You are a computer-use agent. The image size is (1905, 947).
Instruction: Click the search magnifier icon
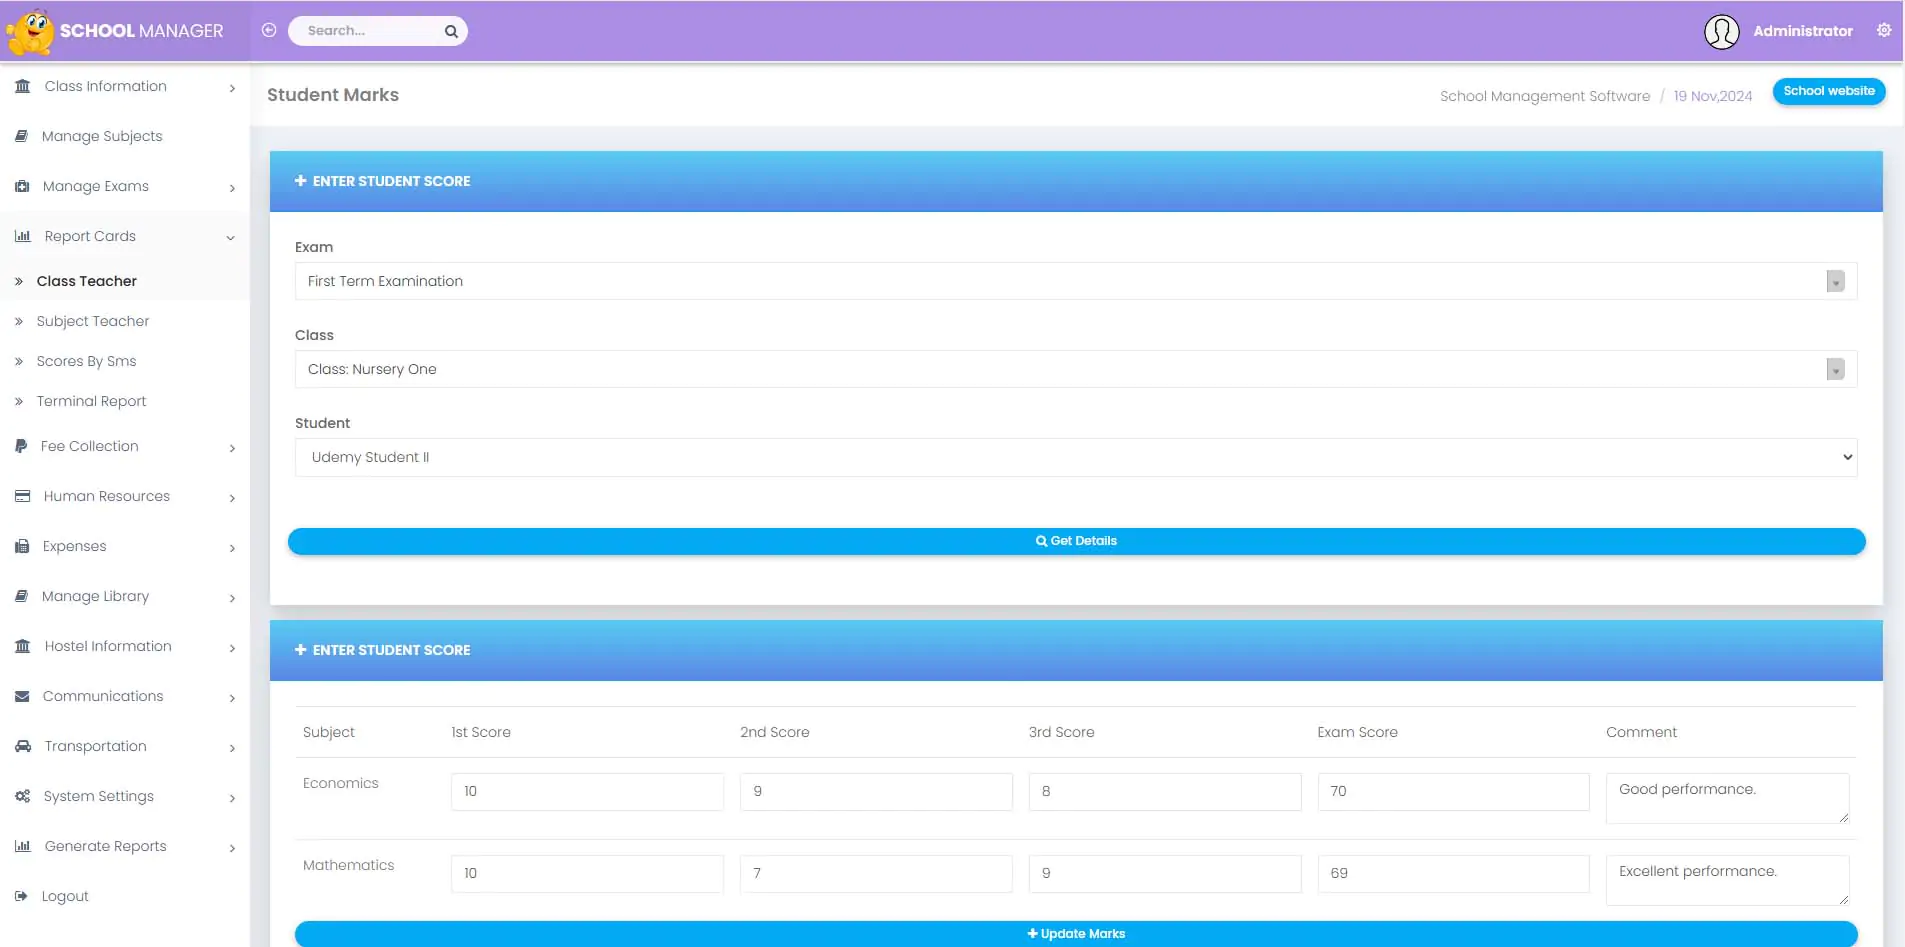451,31
